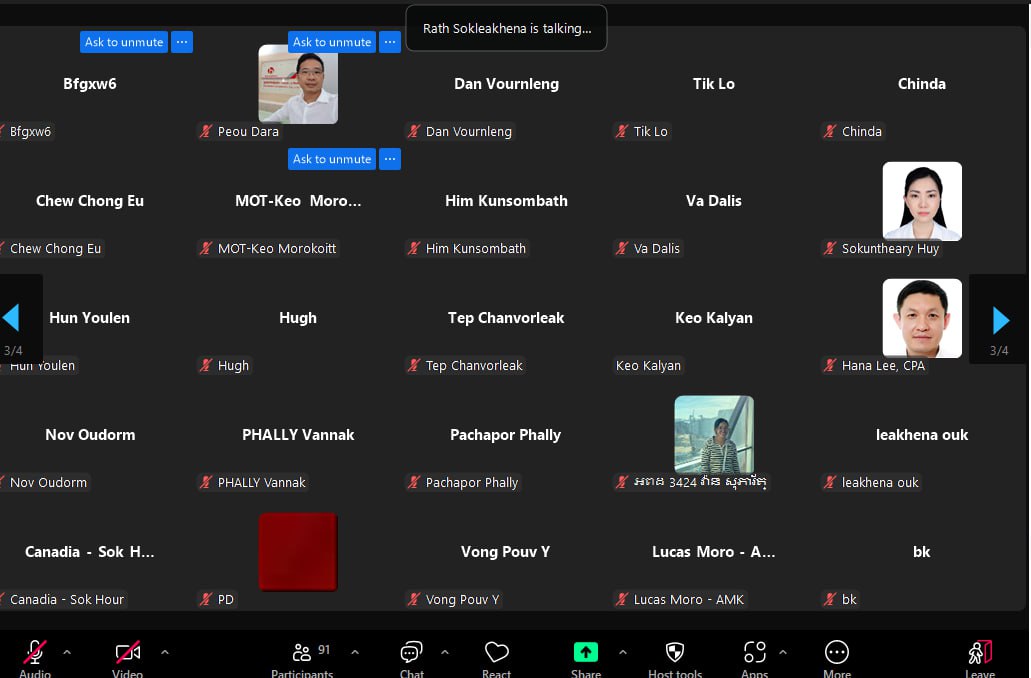Viewport: 1031px width, 678px height.
Task: Click muted mic icon beside Hana Lee, CPA
Action: 830,366
